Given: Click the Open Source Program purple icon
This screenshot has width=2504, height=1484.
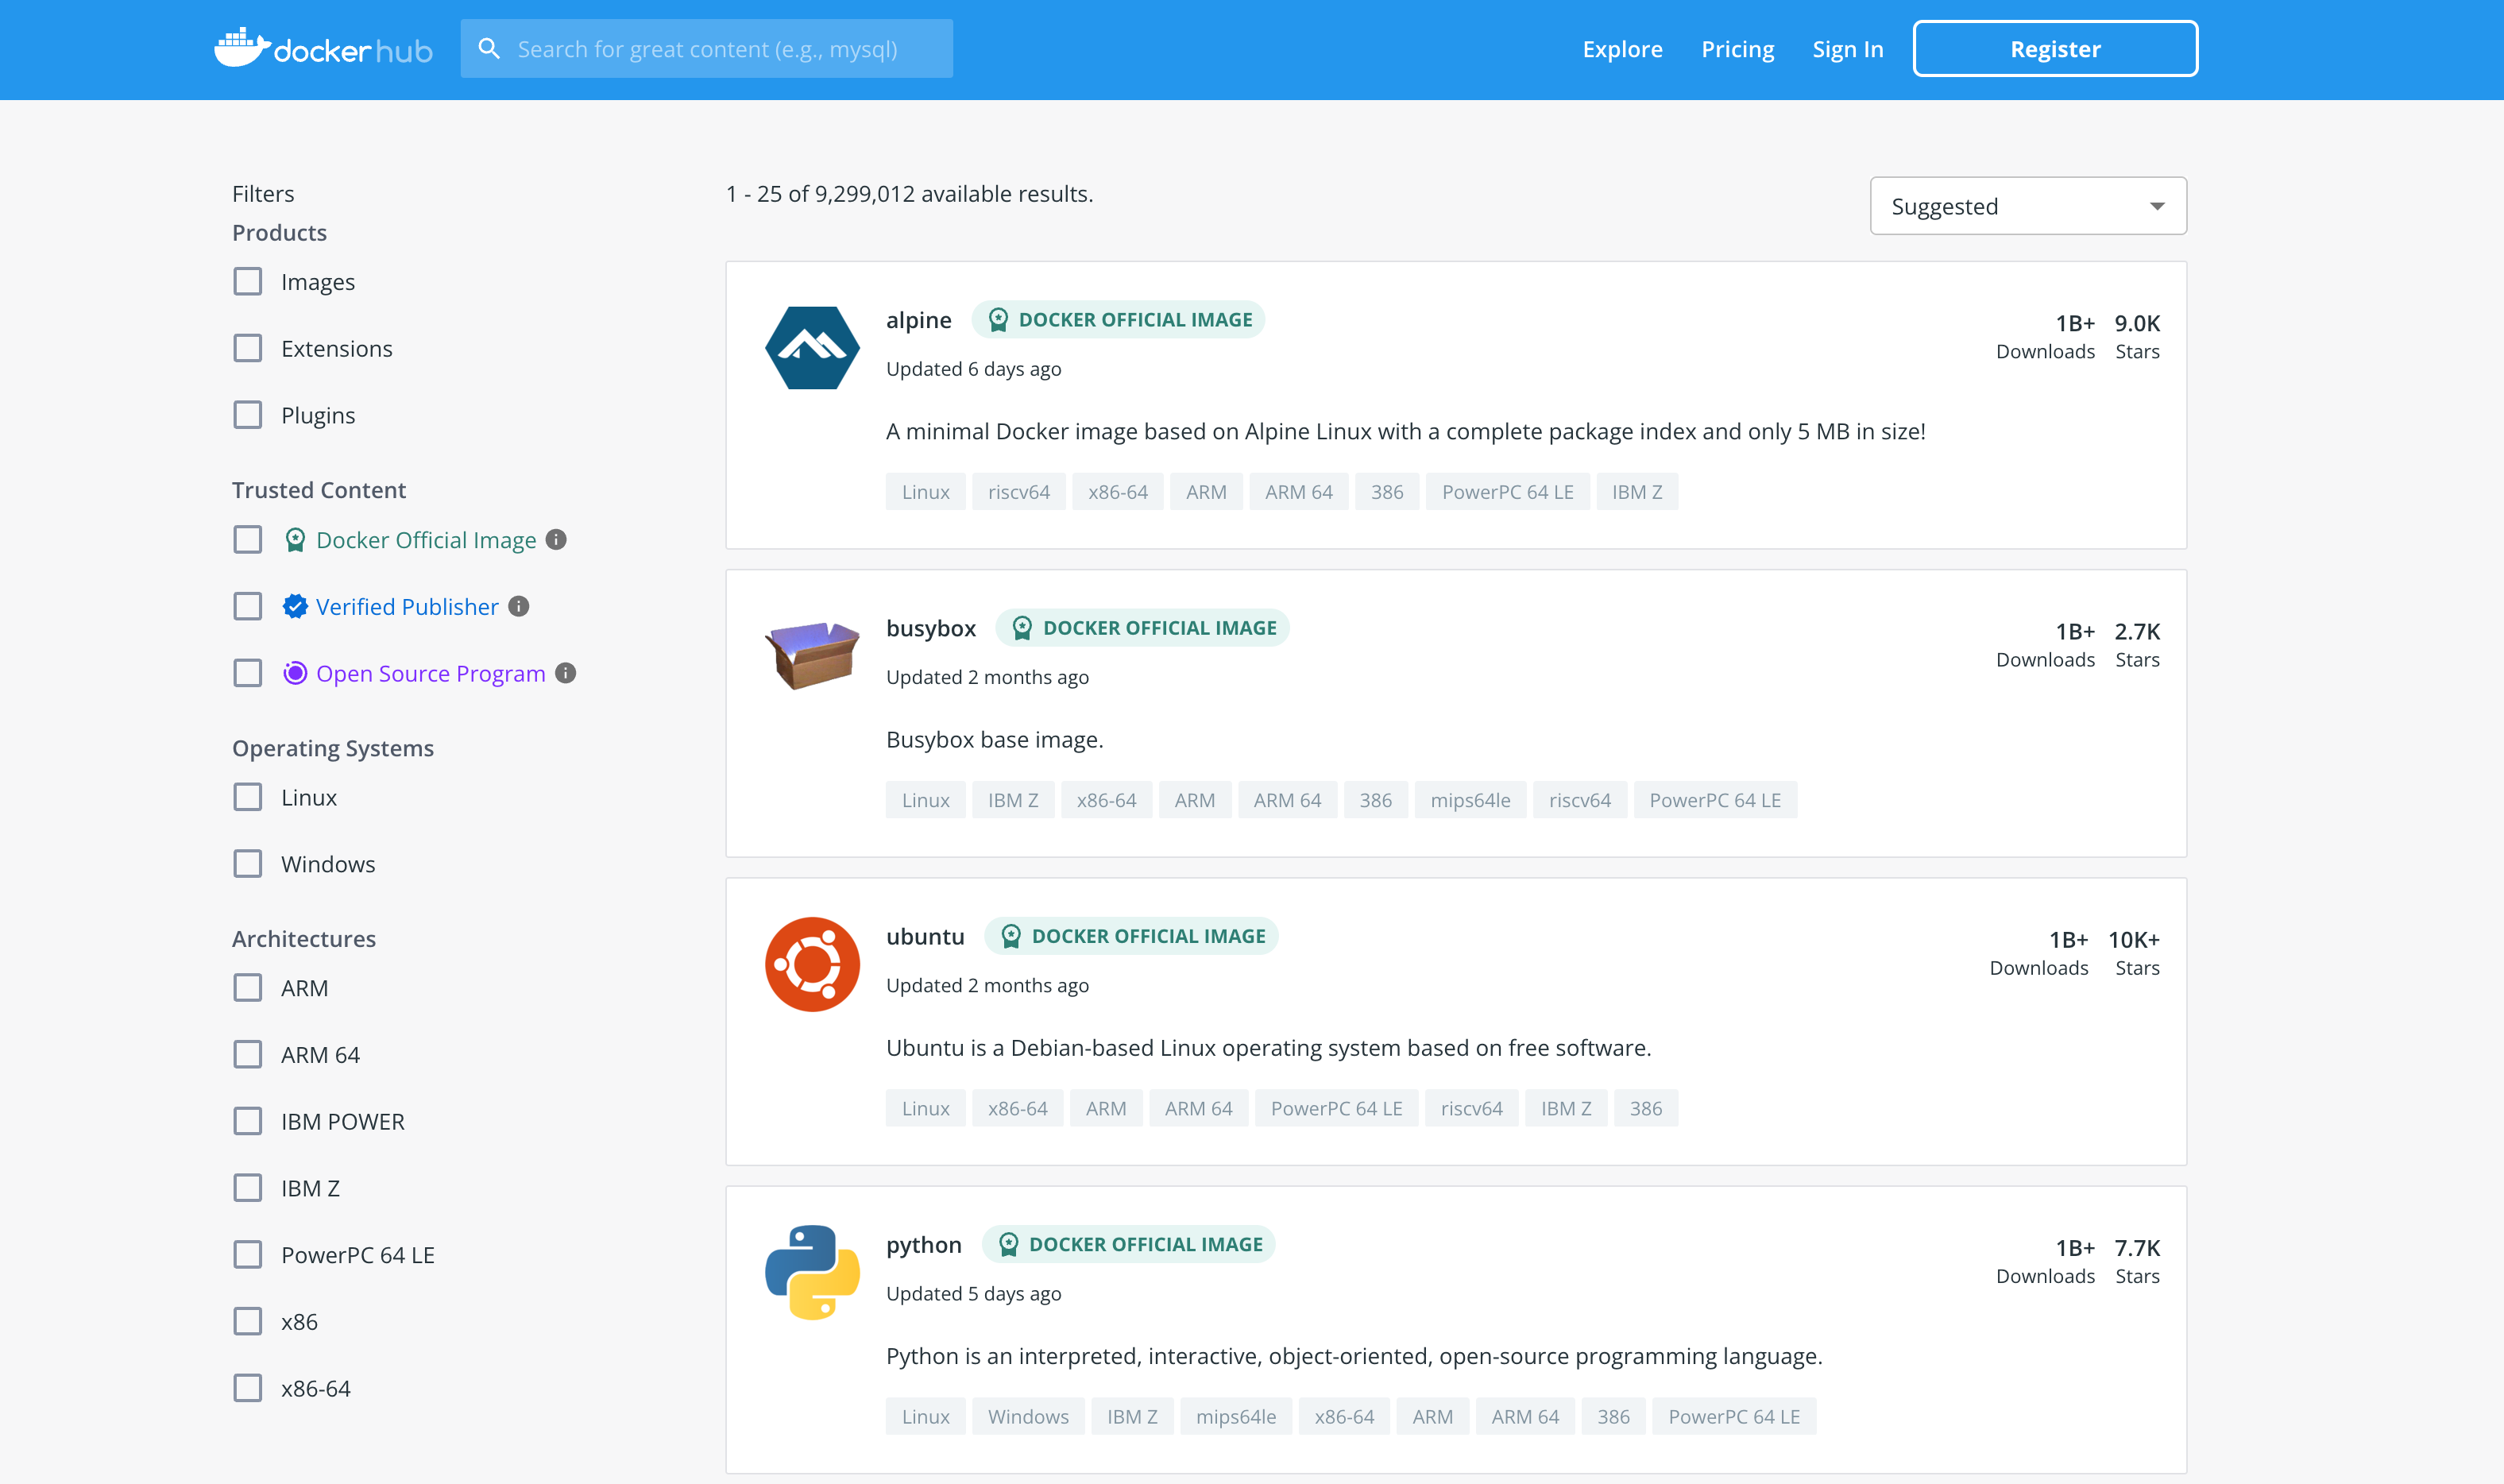Looking at the screenshot, I should 295,673.
